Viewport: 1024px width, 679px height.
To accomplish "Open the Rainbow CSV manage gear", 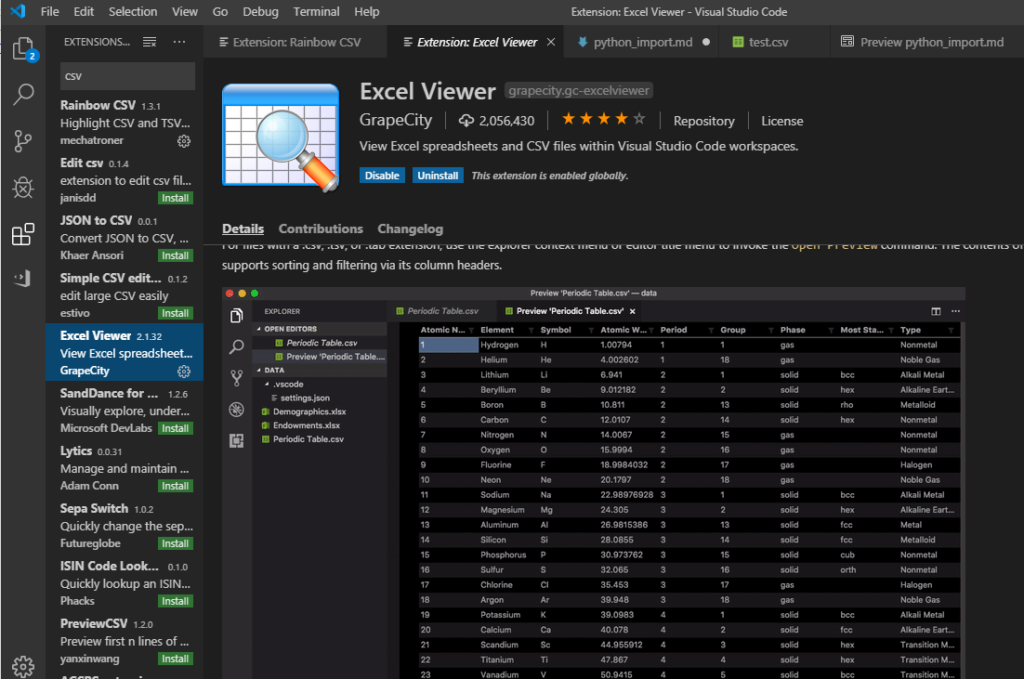I will click(184, 141).
